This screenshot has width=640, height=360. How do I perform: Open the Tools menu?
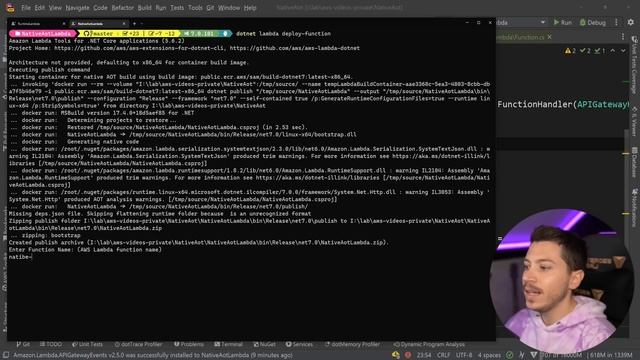click(x=195, y=8)
